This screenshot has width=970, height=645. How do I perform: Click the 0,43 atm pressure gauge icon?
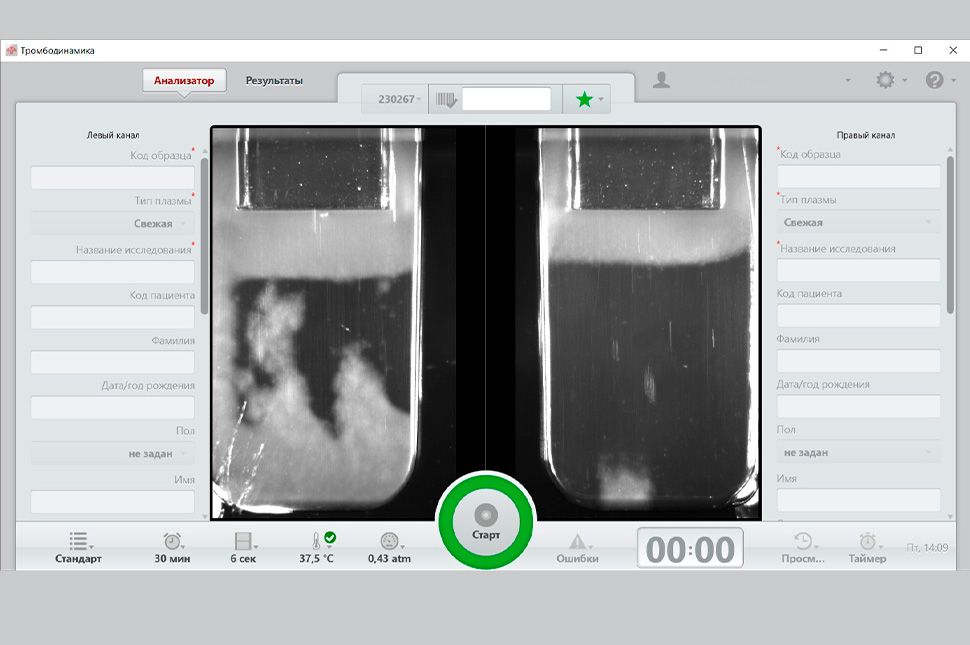click(x=389, y=541)
